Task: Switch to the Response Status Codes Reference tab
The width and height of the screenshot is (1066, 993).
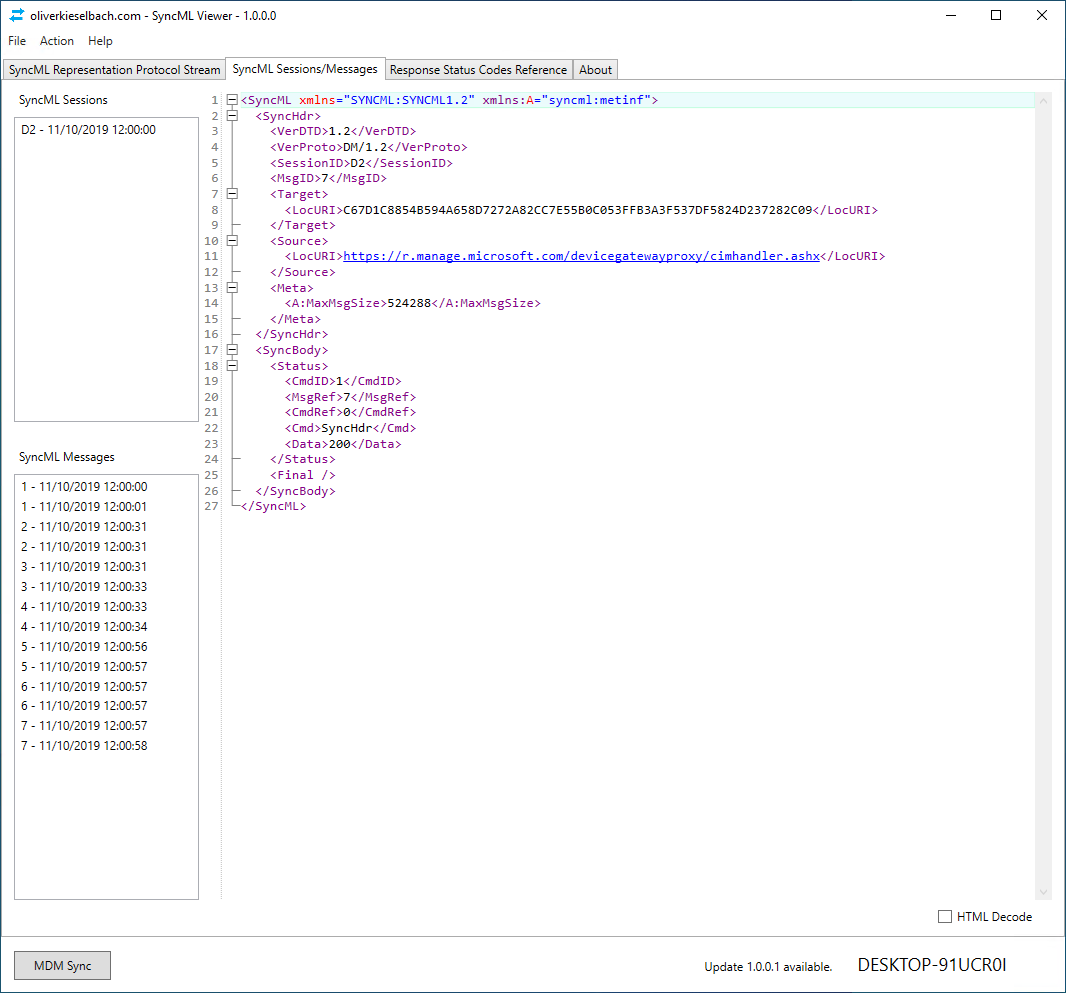Action: (x=478, y=69)
